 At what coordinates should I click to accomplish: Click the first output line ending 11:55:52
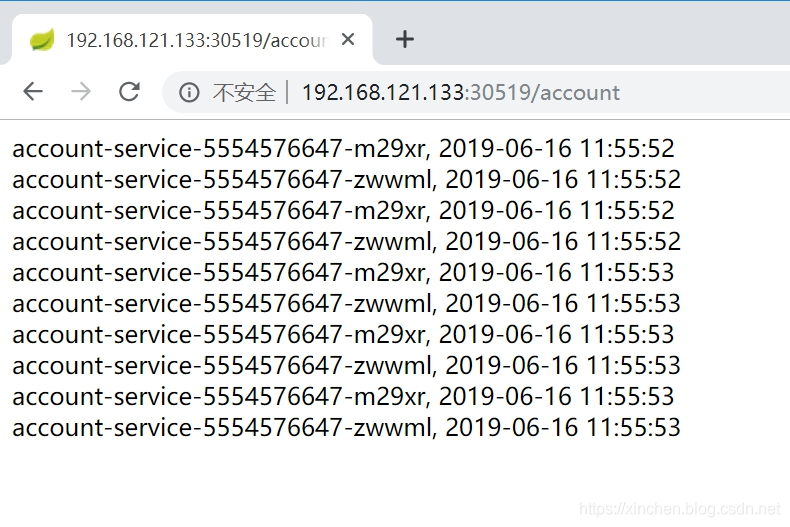(343, 149)
